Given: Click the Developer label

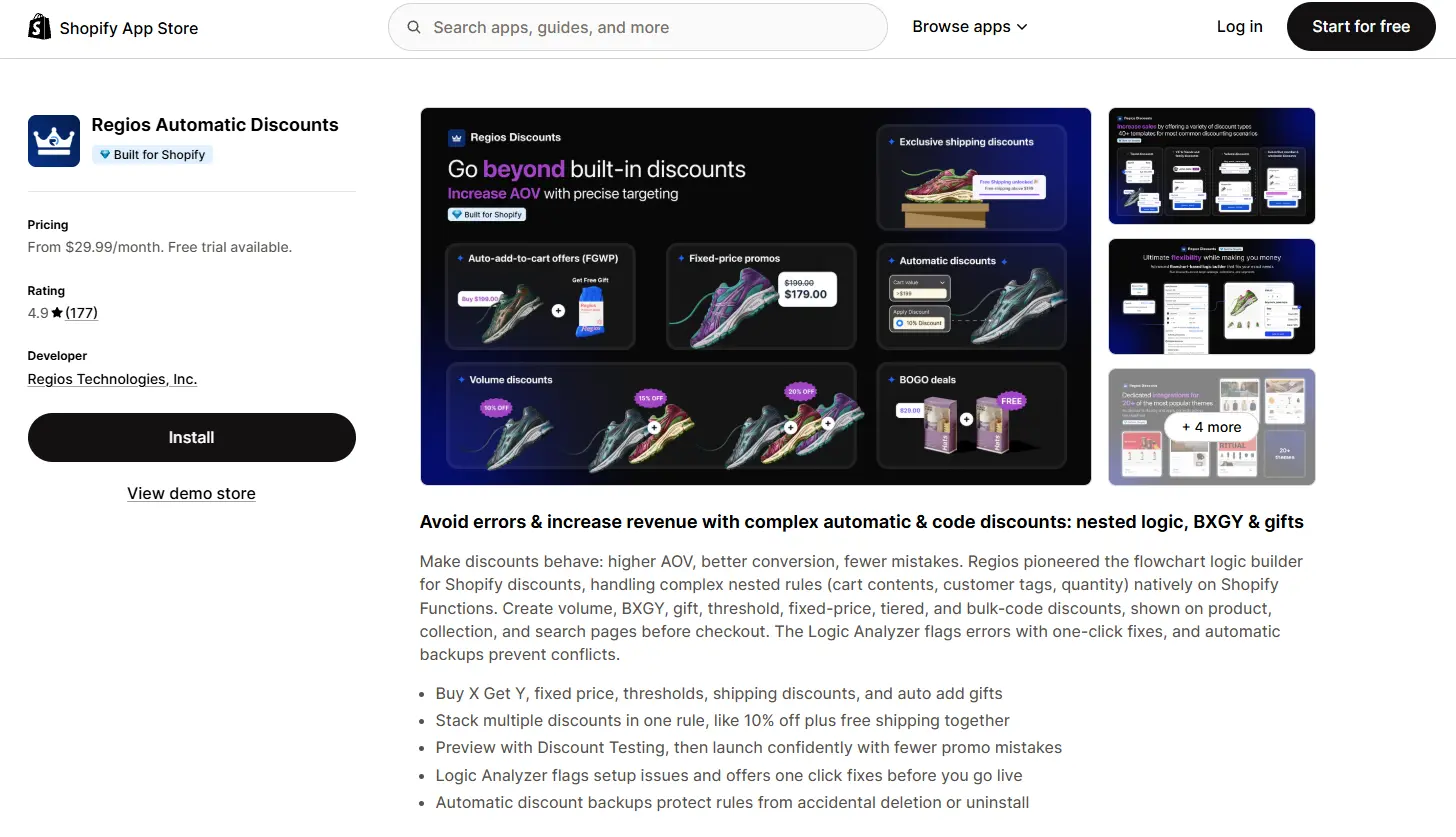Looking at the screenshot, I should click(x=57, y=356).
